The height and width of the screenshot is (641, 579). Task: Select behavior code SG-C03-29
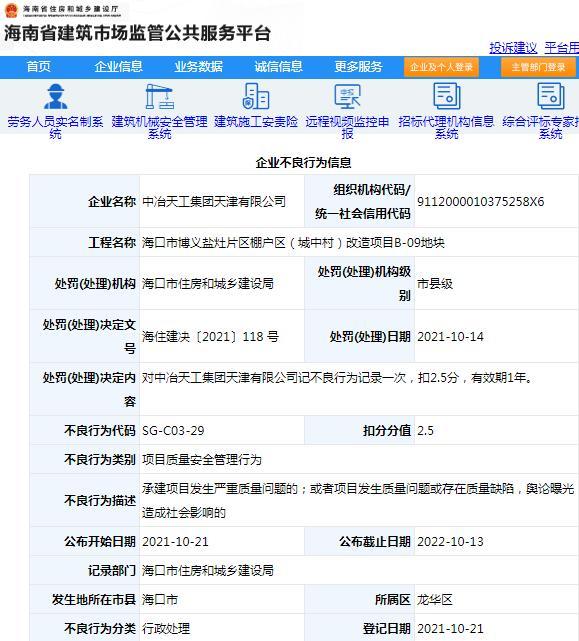point(173,431)
